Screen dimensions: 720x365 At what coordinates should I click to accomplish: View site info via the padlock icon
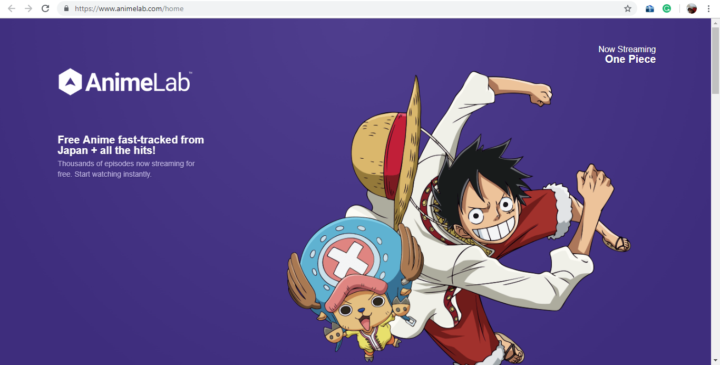(66, 8)
